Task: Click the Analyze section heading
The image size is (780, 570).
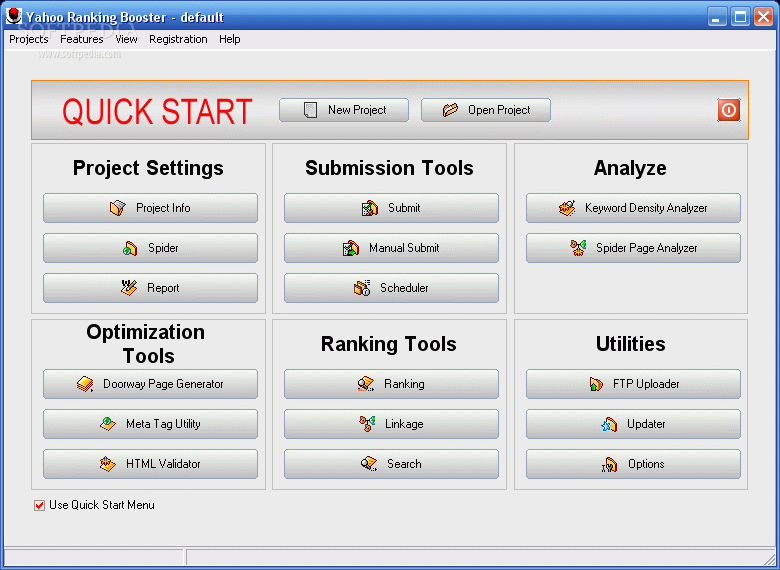Action: pos(630,168)
